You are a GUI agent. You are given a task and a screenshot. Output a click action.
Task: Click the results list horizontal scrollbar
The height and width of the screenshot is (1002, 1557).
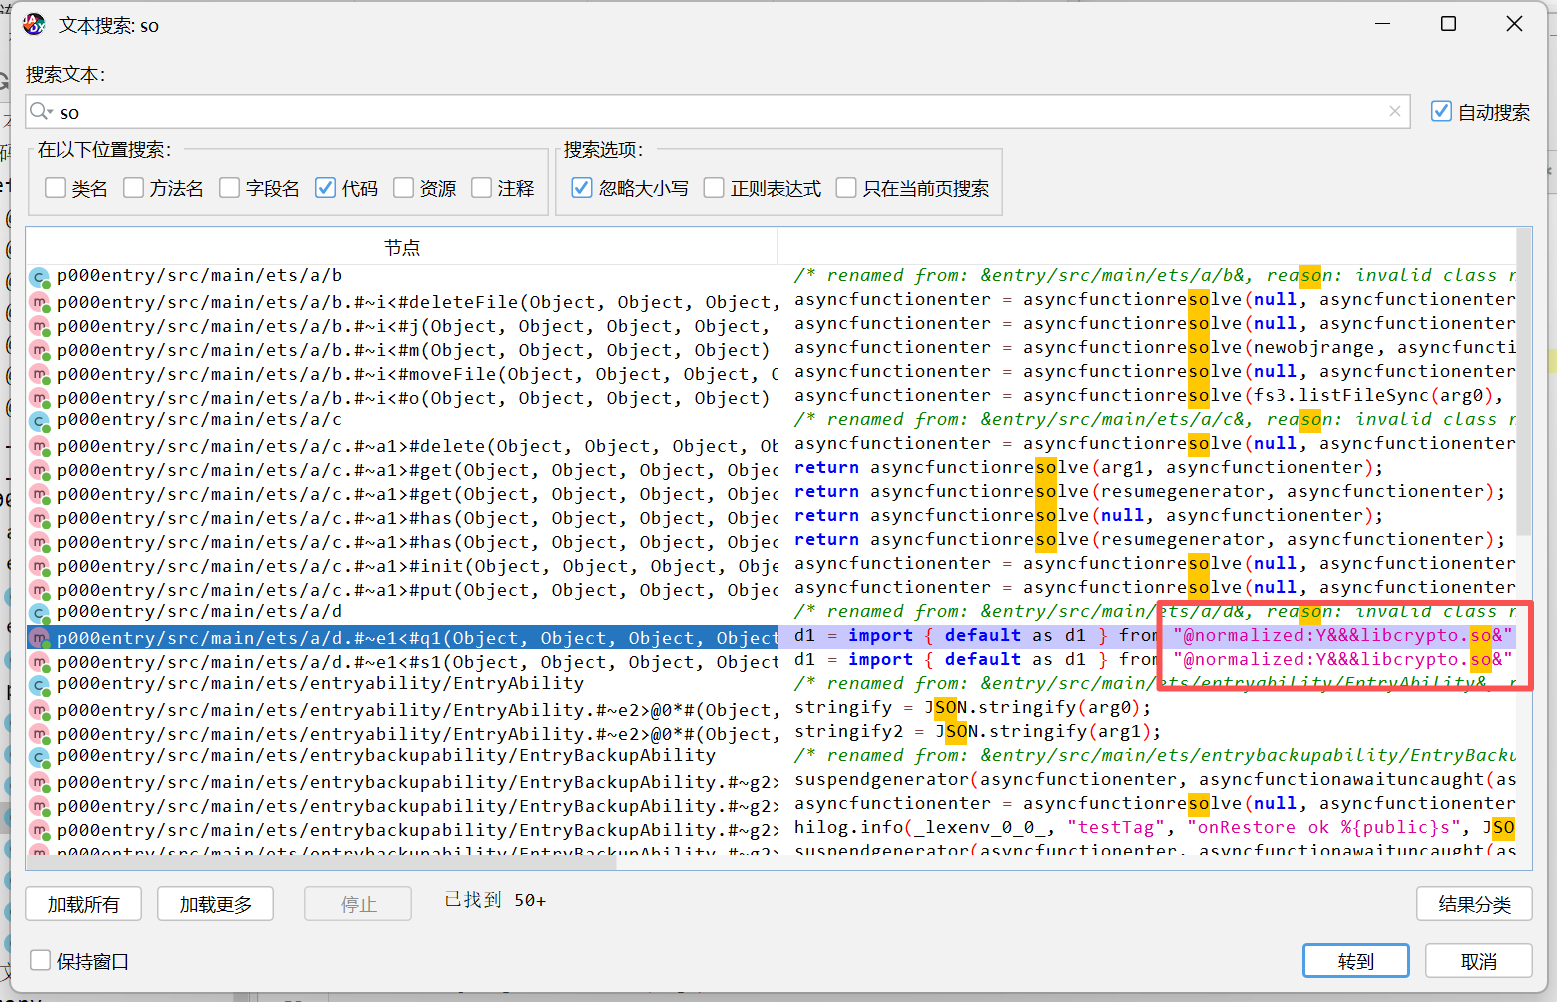(x=322, y=863)
